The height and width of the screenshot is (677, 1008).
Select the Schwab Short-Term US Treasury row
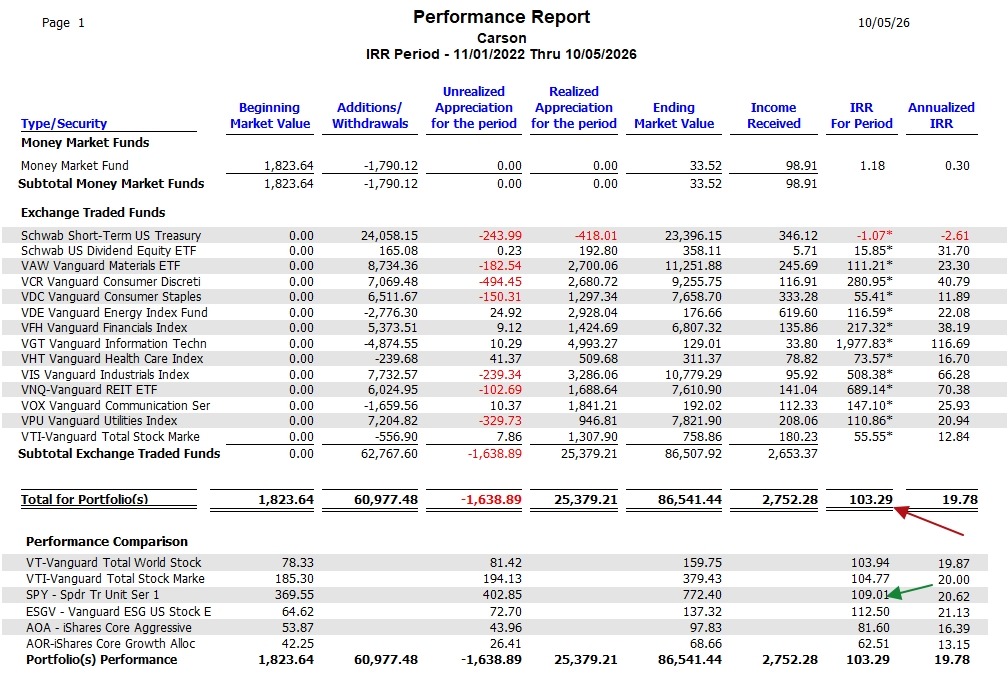(504, 235)
